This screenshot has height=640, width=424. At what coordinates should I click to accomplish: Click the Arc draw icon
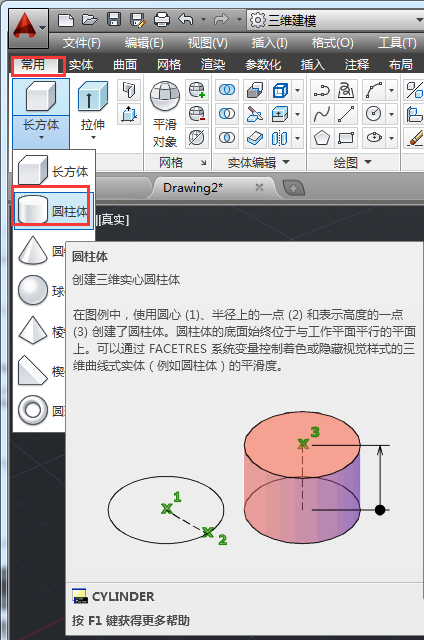pos(374,90)
